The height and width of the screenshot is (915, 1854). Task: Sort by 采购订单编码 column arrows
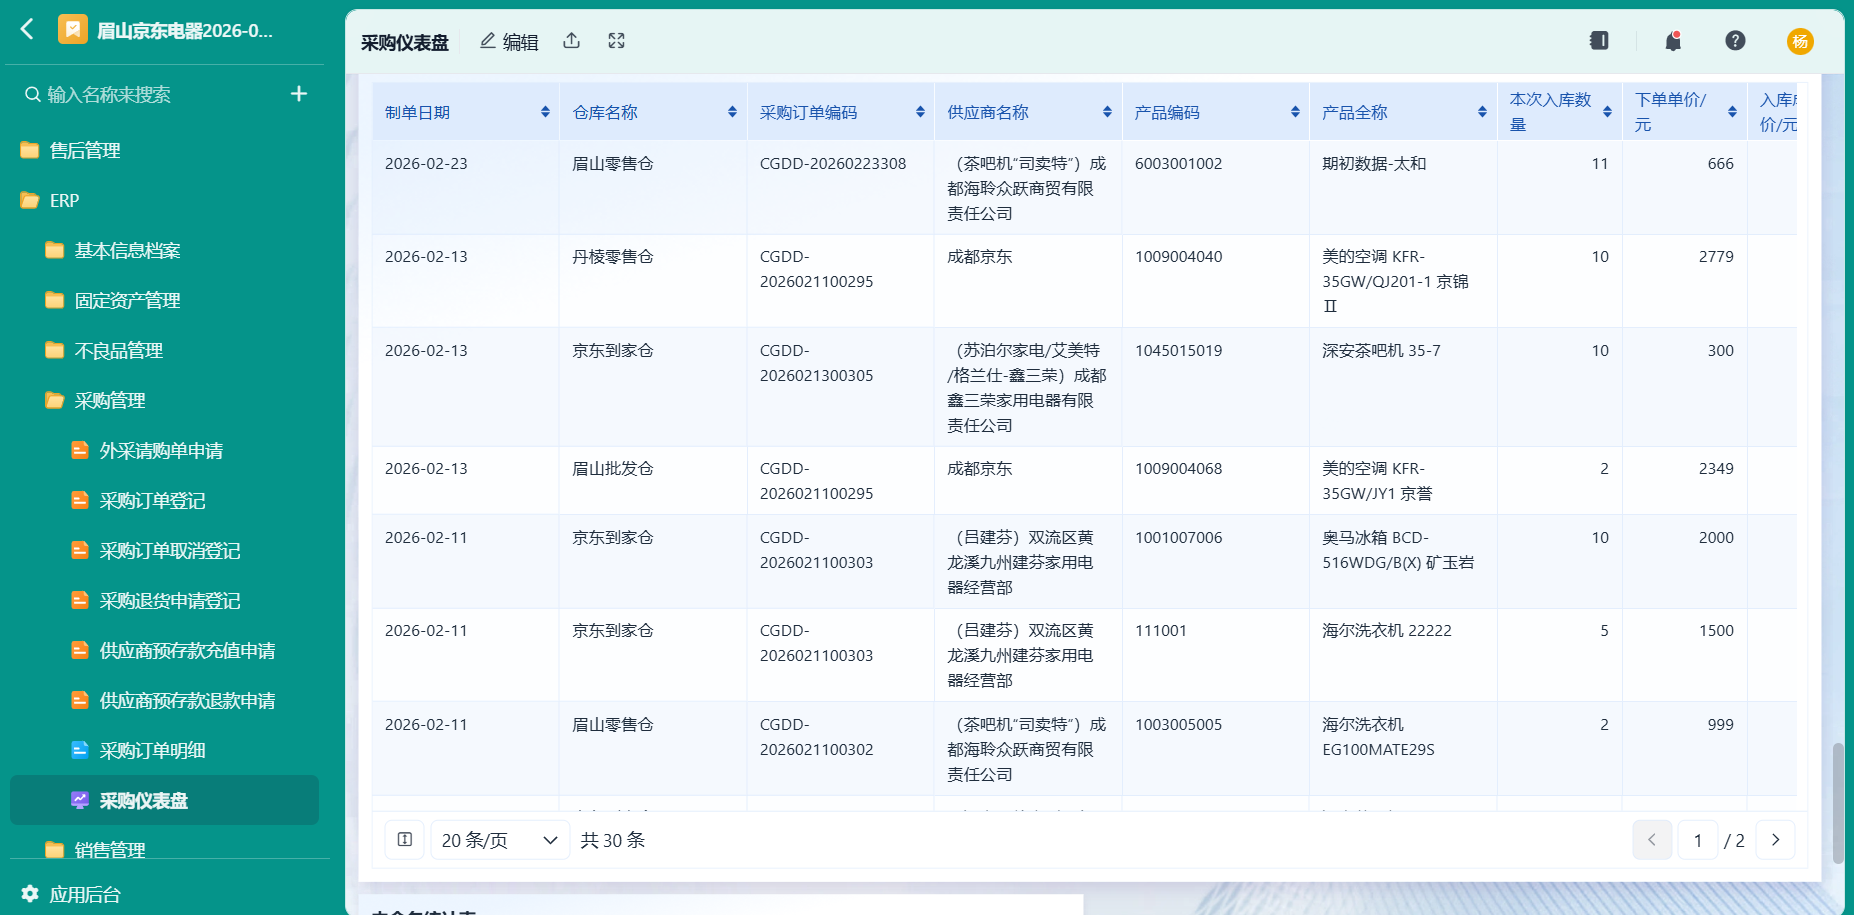[x=920, y=112]
